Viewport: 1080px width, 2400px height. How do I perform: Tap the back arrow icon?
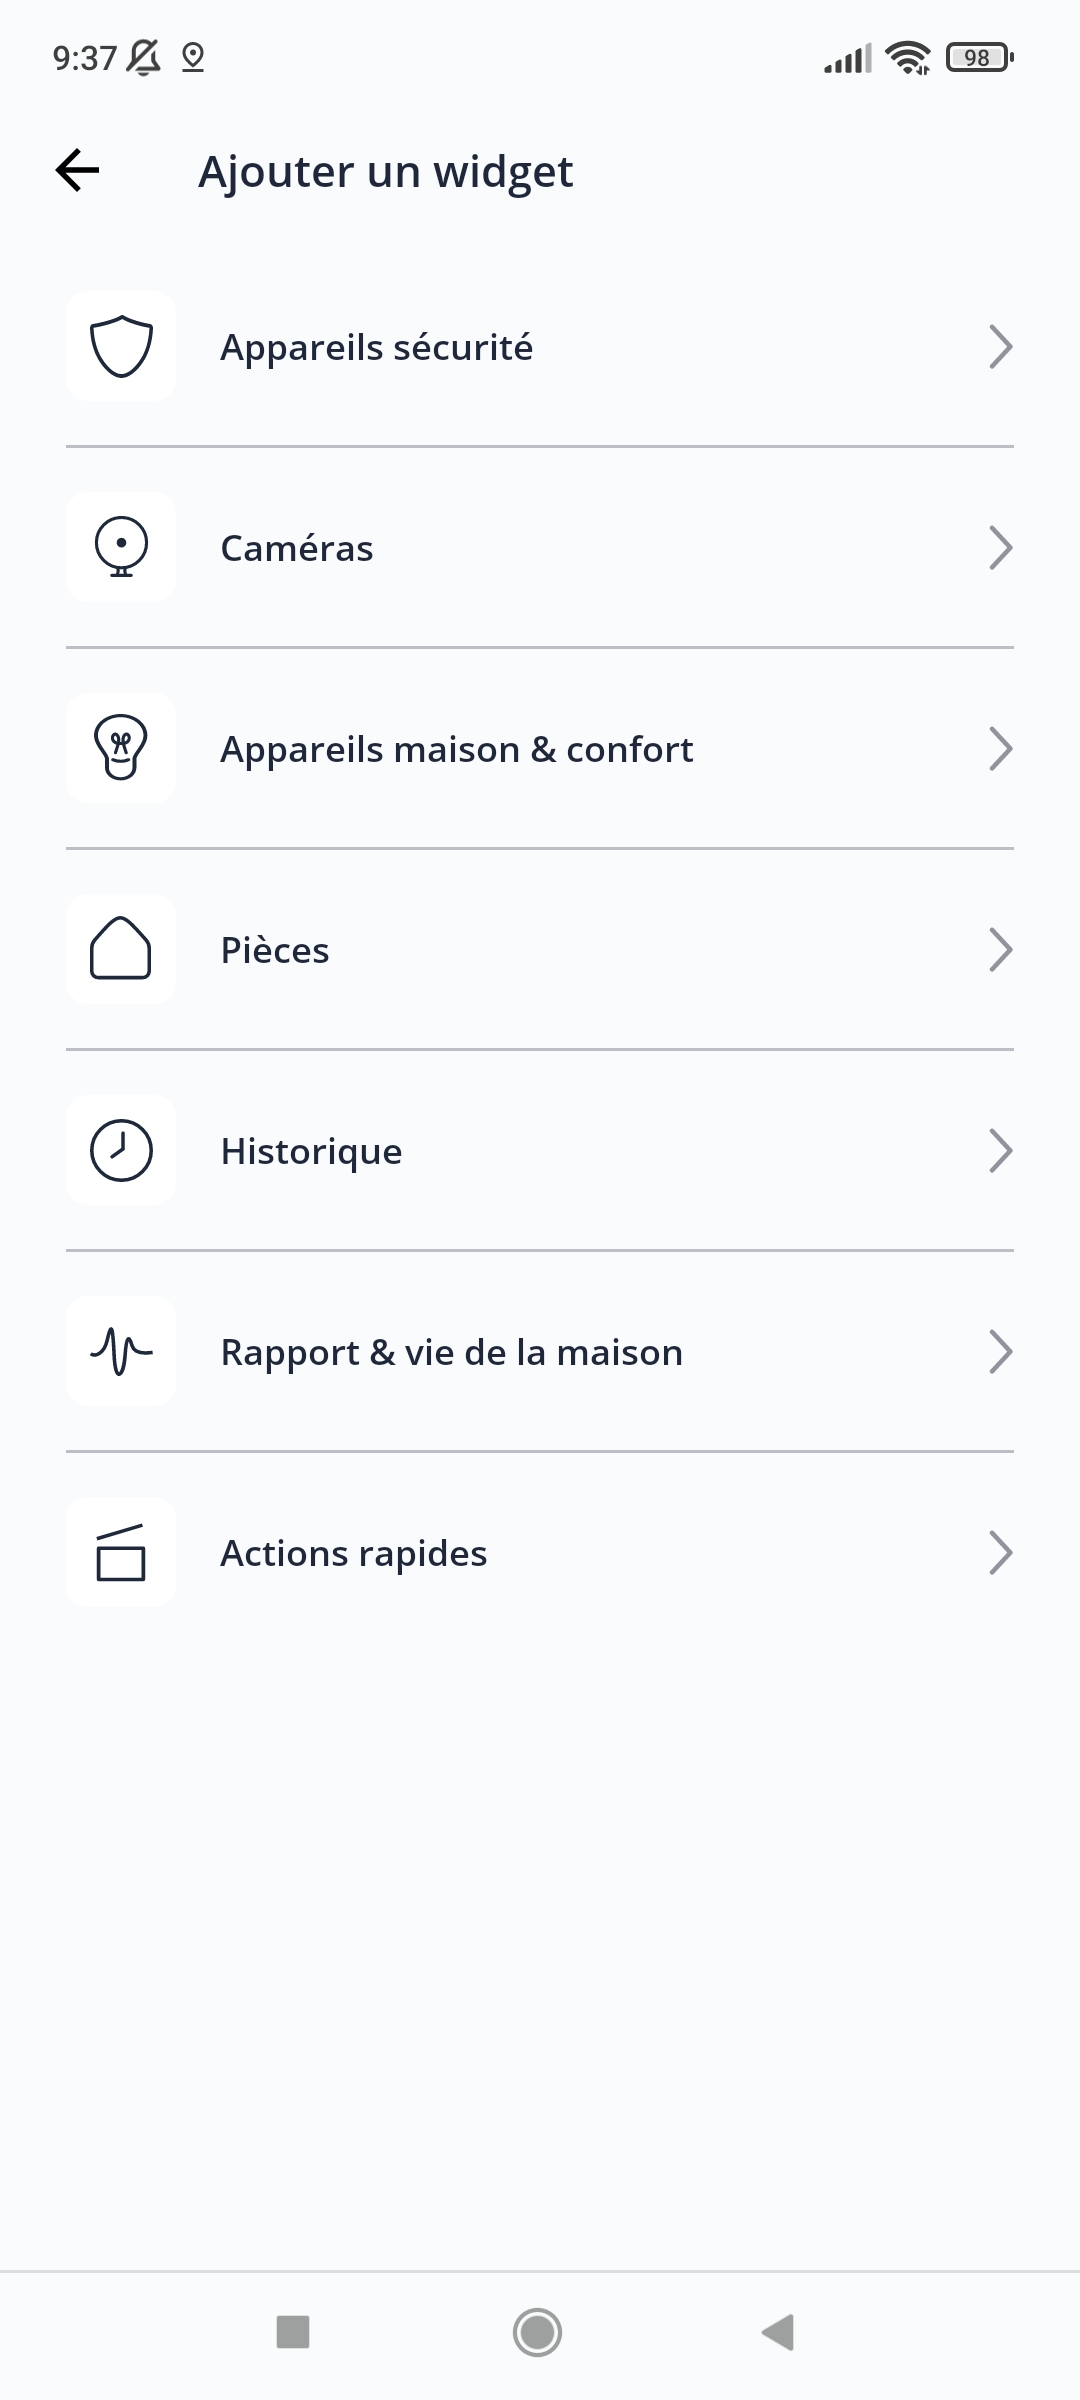tap(77, 170)
